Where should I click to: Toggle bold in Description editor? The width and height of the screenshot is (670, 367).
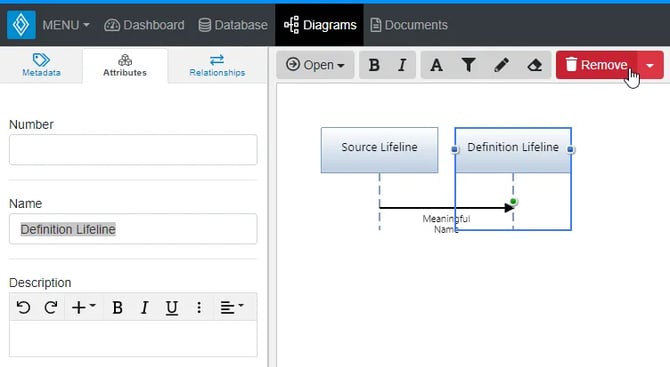pos(117,307)
